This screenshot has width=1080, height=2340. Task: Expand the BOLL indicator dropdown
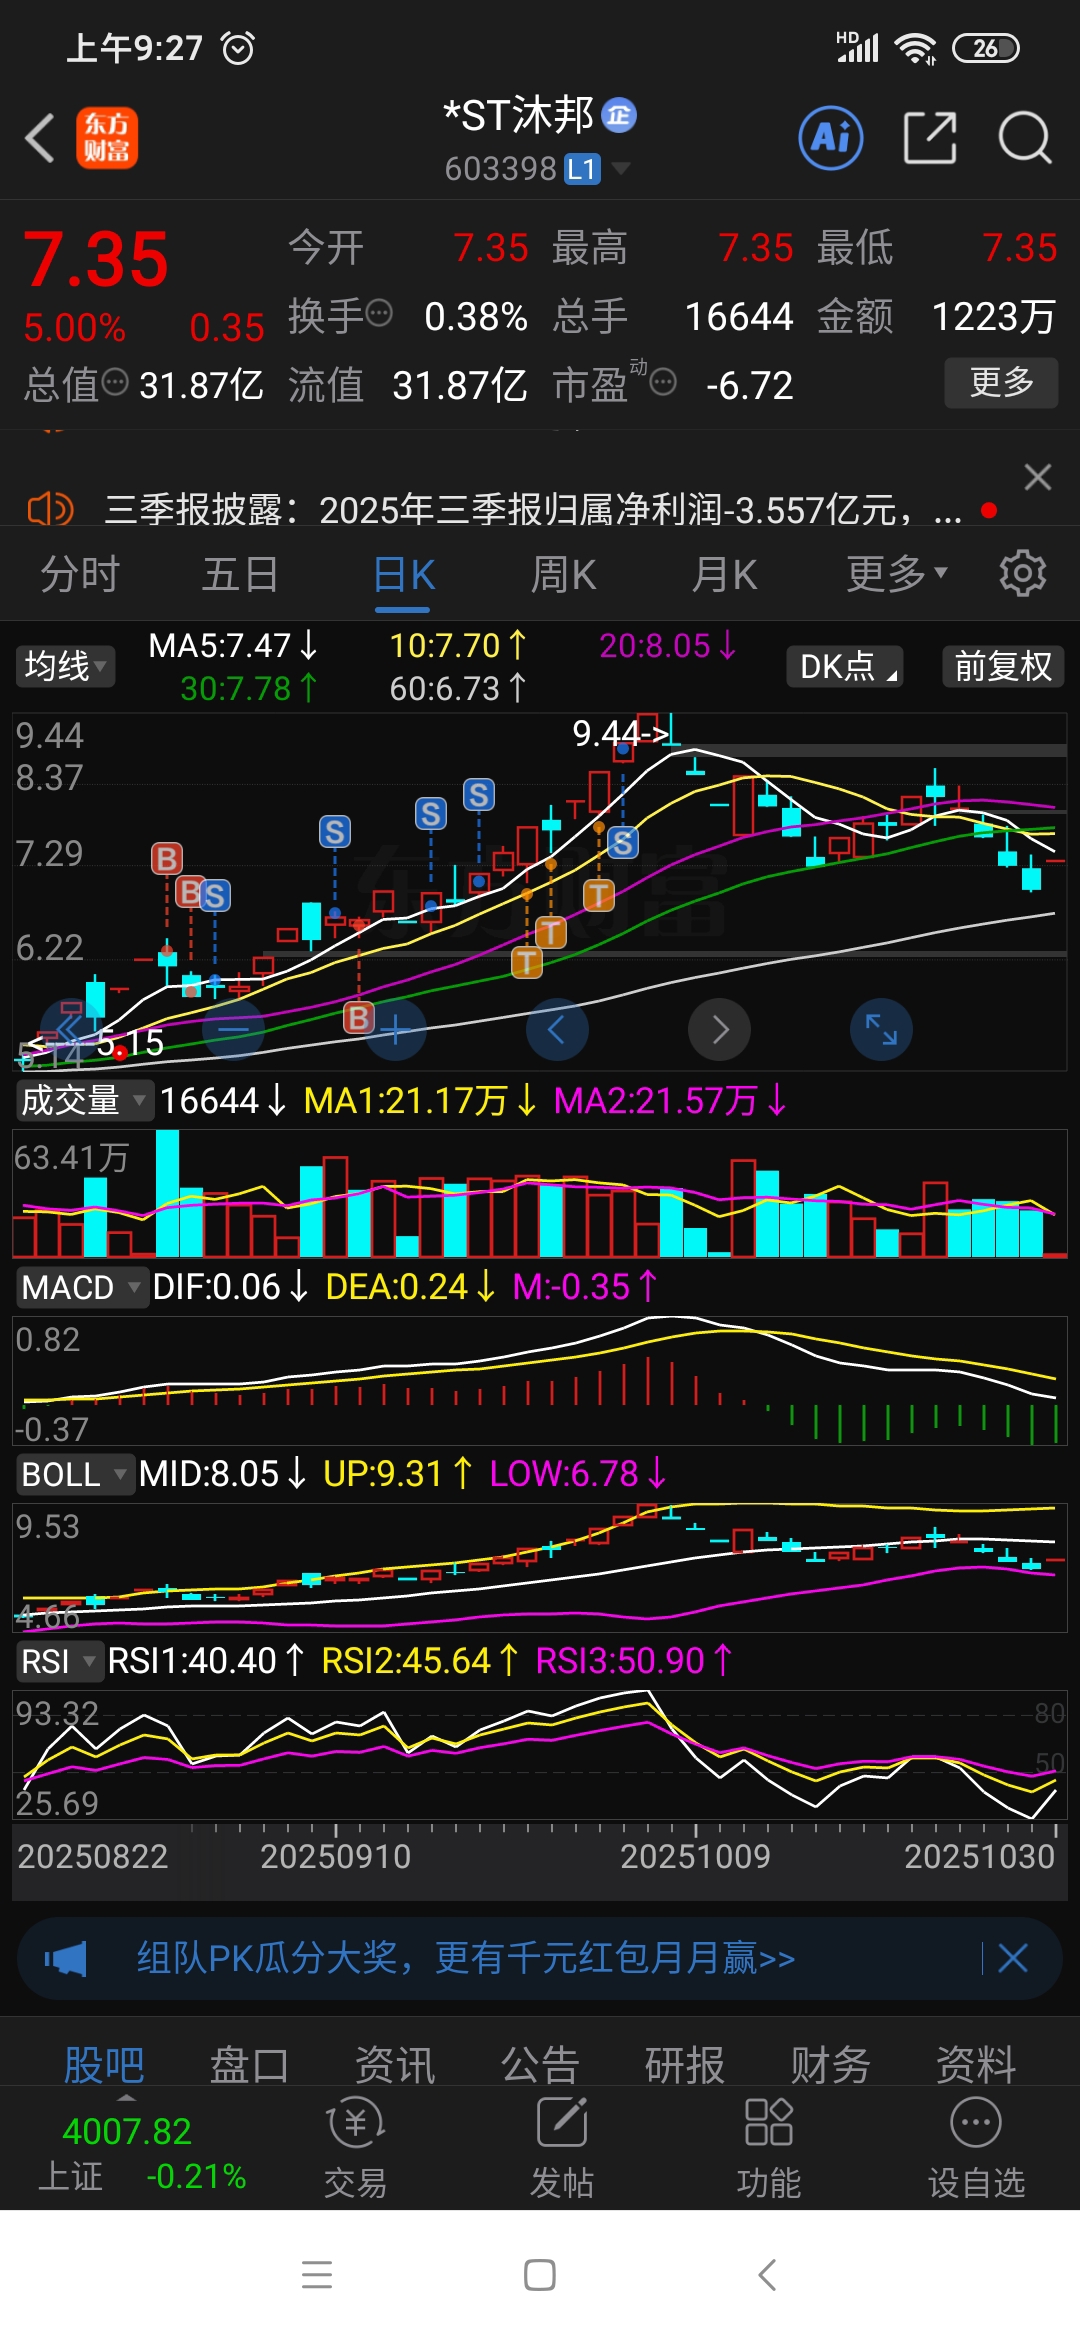[75, 1474]
